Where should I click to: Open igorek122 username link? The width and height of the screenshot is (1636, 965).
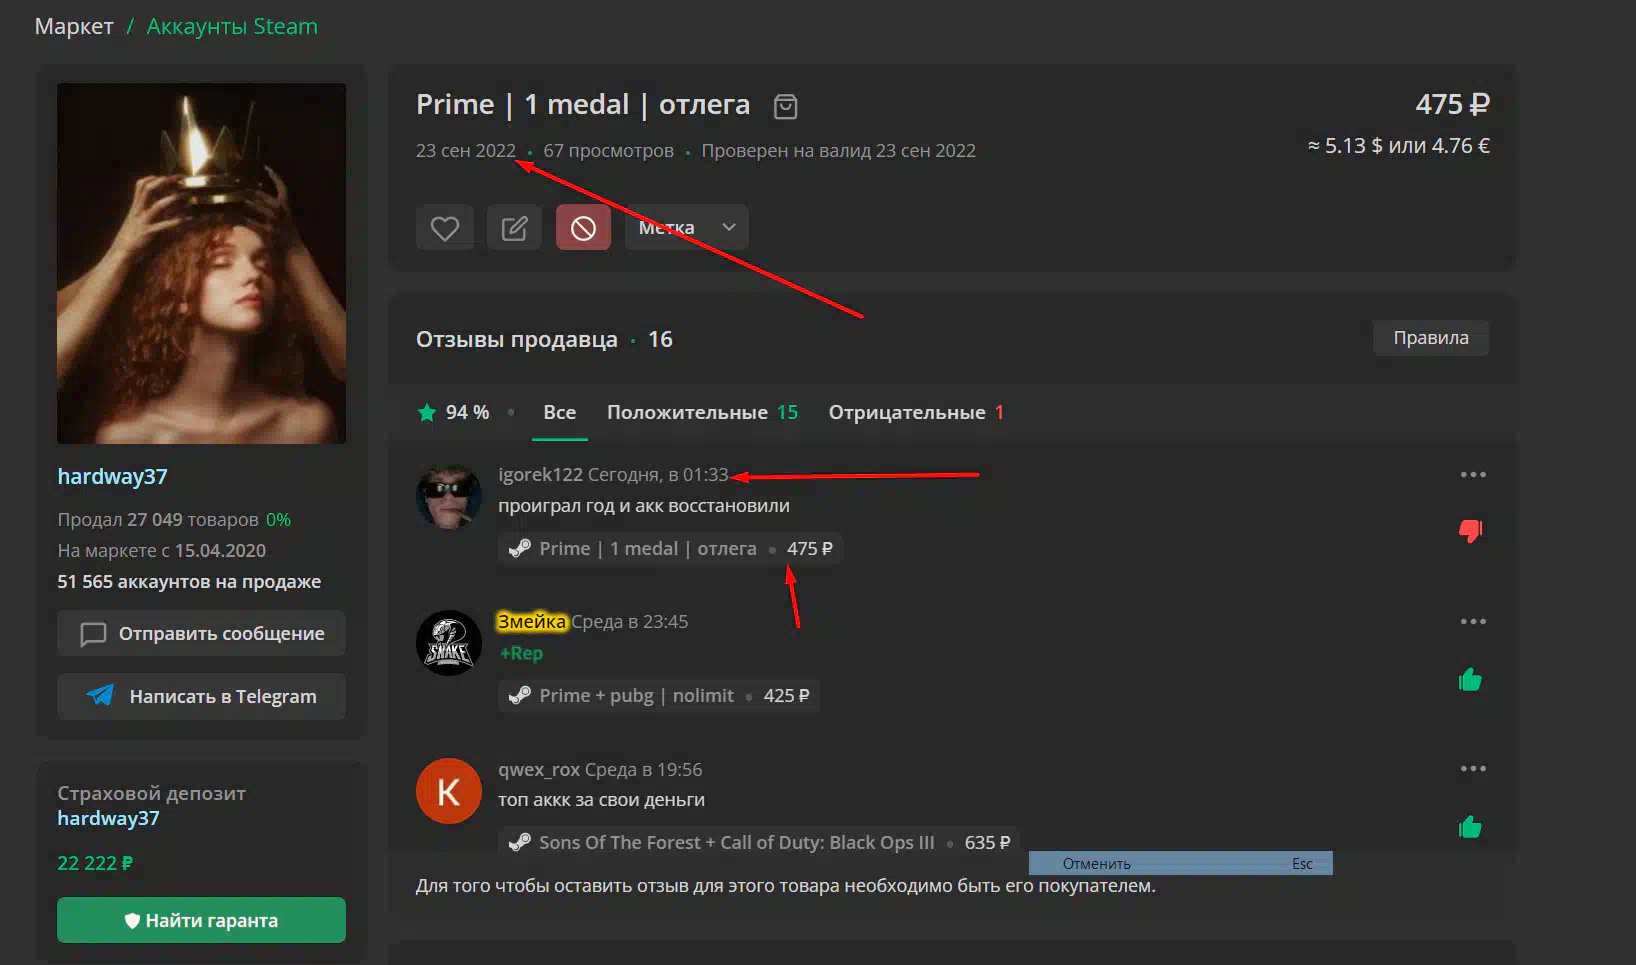coord(540,474)
